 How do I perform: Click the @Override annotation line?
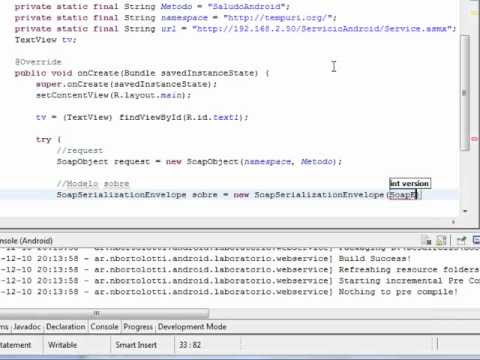(x=38, y=62)
